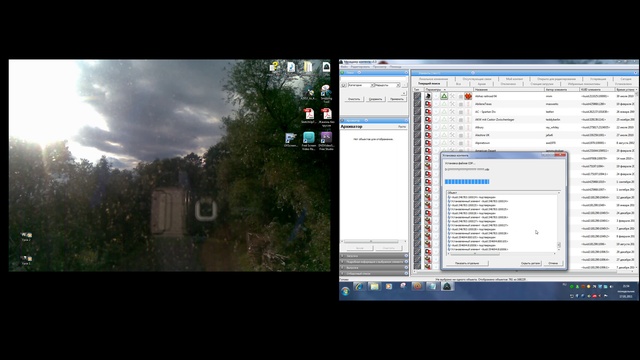Click the Trainz Content Manager taskbar icon

coord(447,287)
